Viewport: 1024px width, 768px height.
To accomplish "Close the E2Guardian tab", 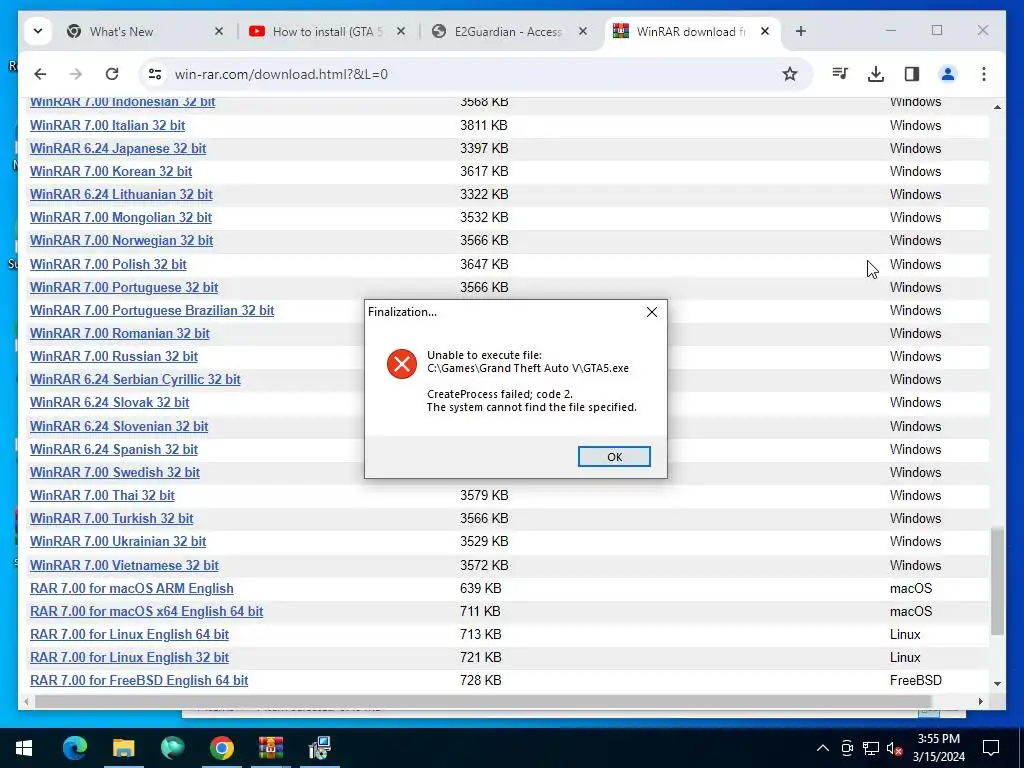I will [x=583, y=31].
